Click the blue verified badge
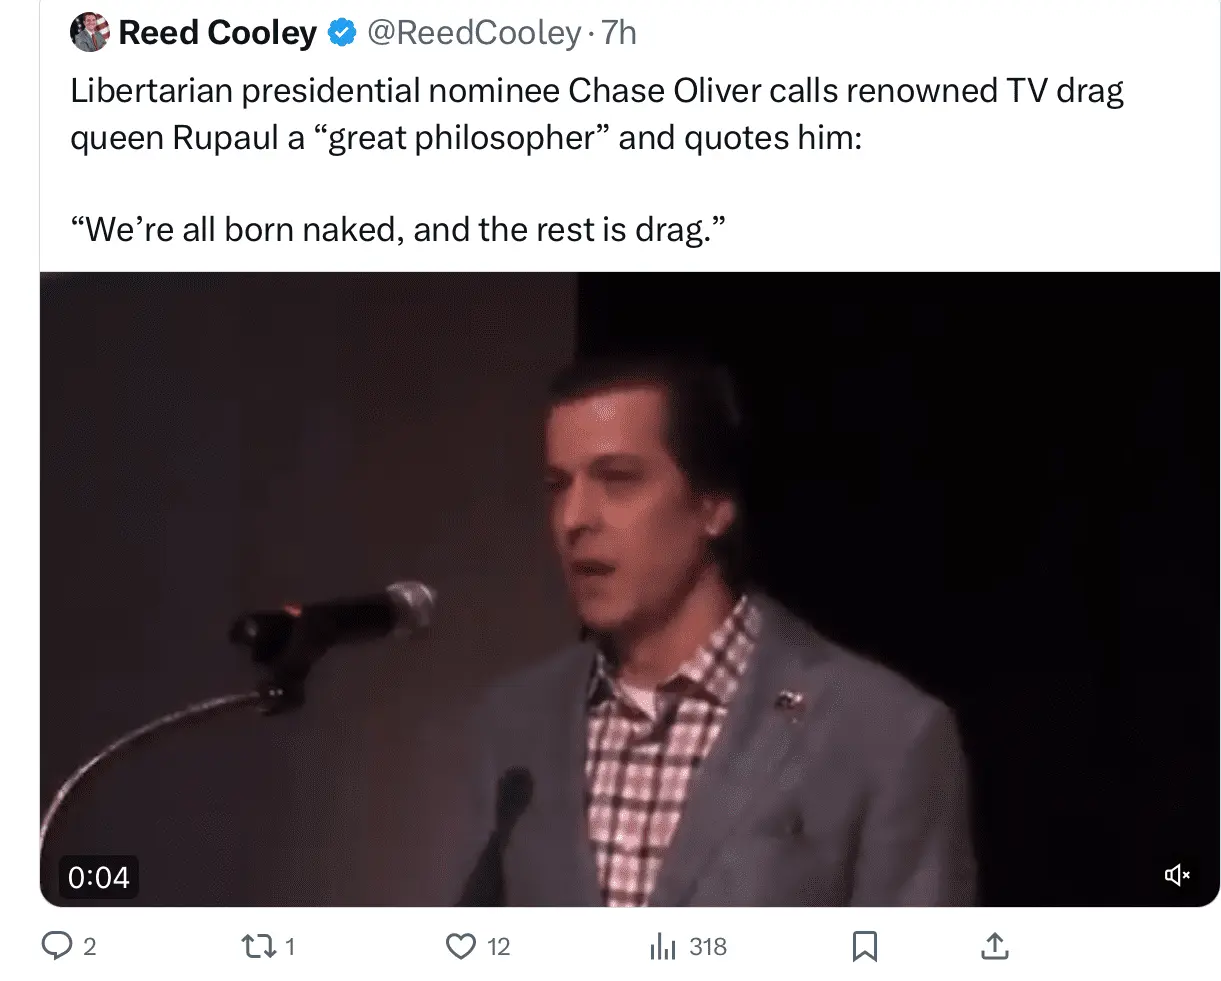The image size is (1221, 981). [342, 34]
